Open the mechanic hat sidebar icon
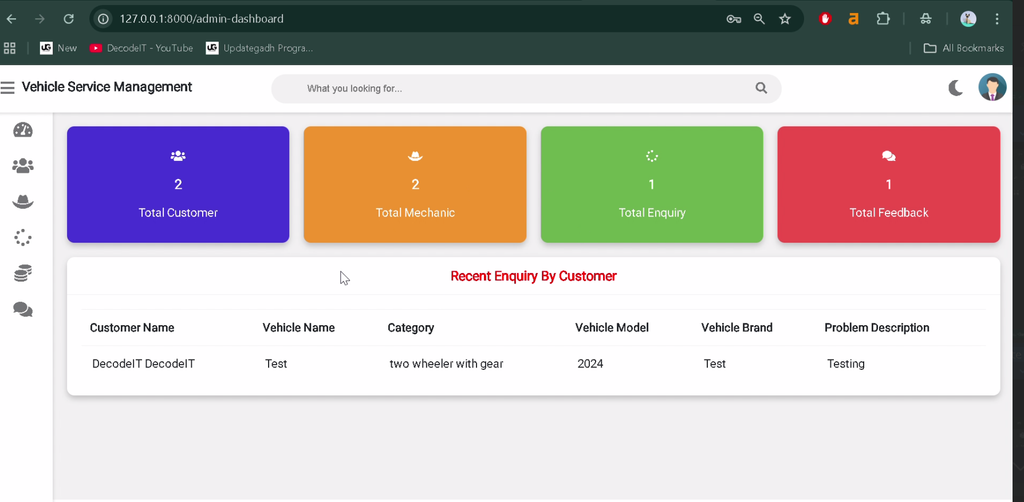 coord(23,202)
